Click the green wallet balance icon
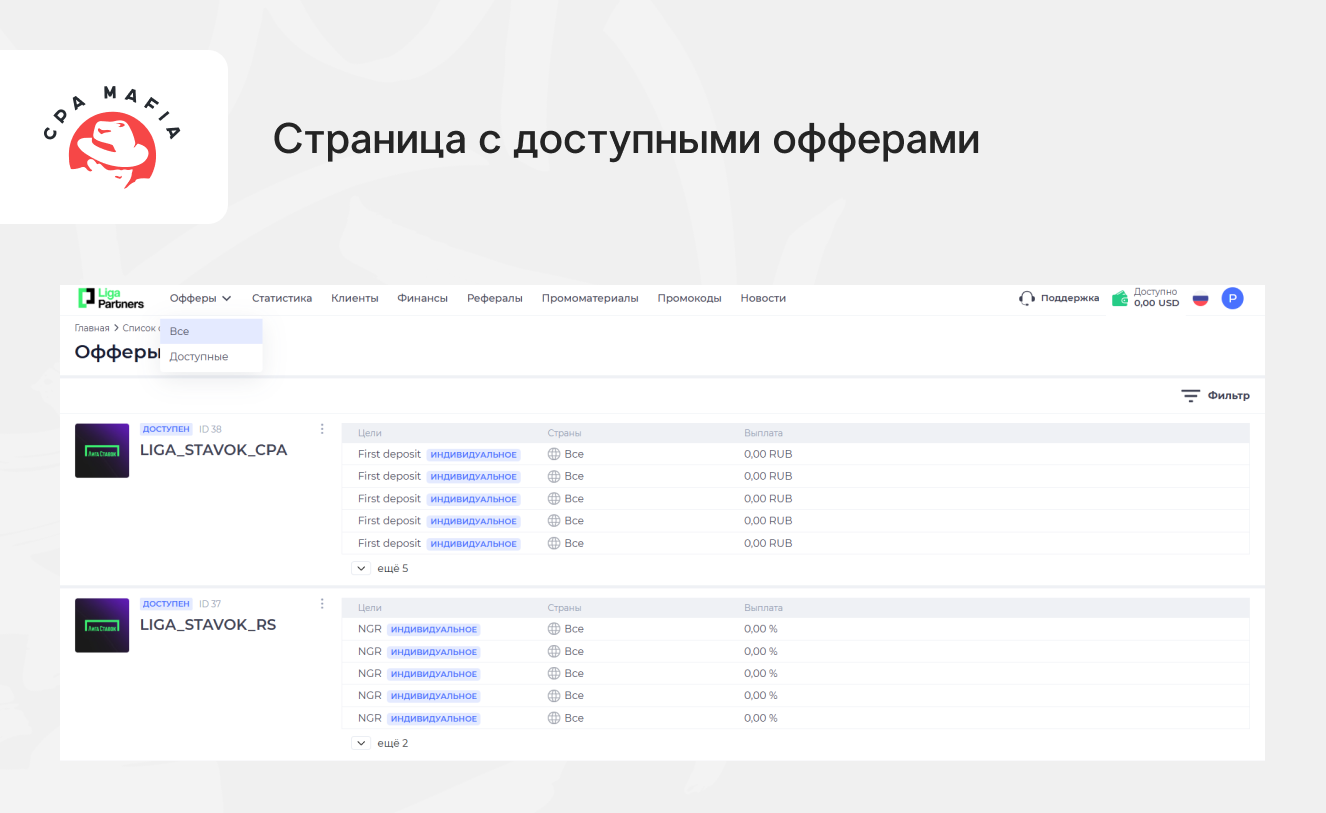 click(x=1120, y=298)
